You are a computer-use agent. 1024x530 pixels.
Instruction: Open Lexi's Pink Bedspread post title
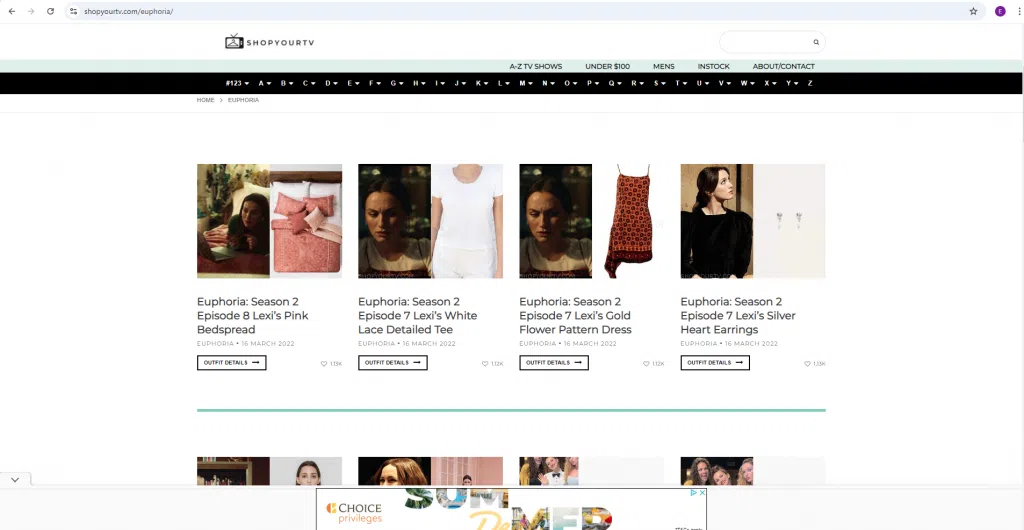tap(253, 316)
